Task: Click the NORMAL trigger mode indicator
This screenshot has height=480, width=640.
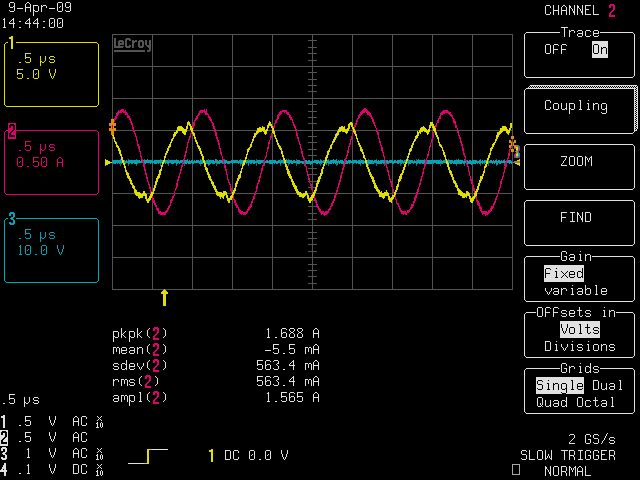Action: pos(568,471)
